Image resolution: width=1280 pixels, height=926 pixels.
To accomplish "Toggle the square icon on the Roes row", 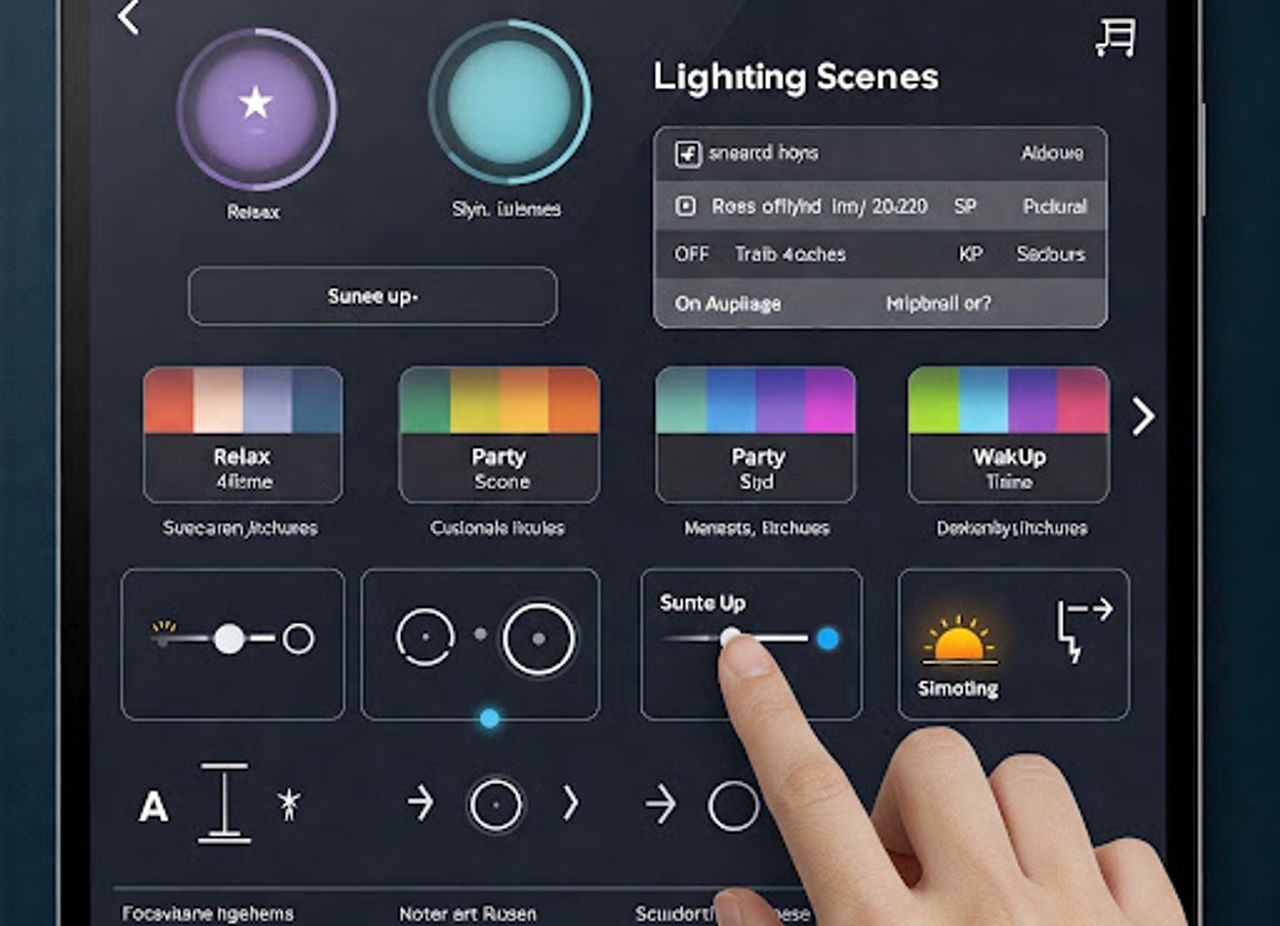I will tap(686, 206).
